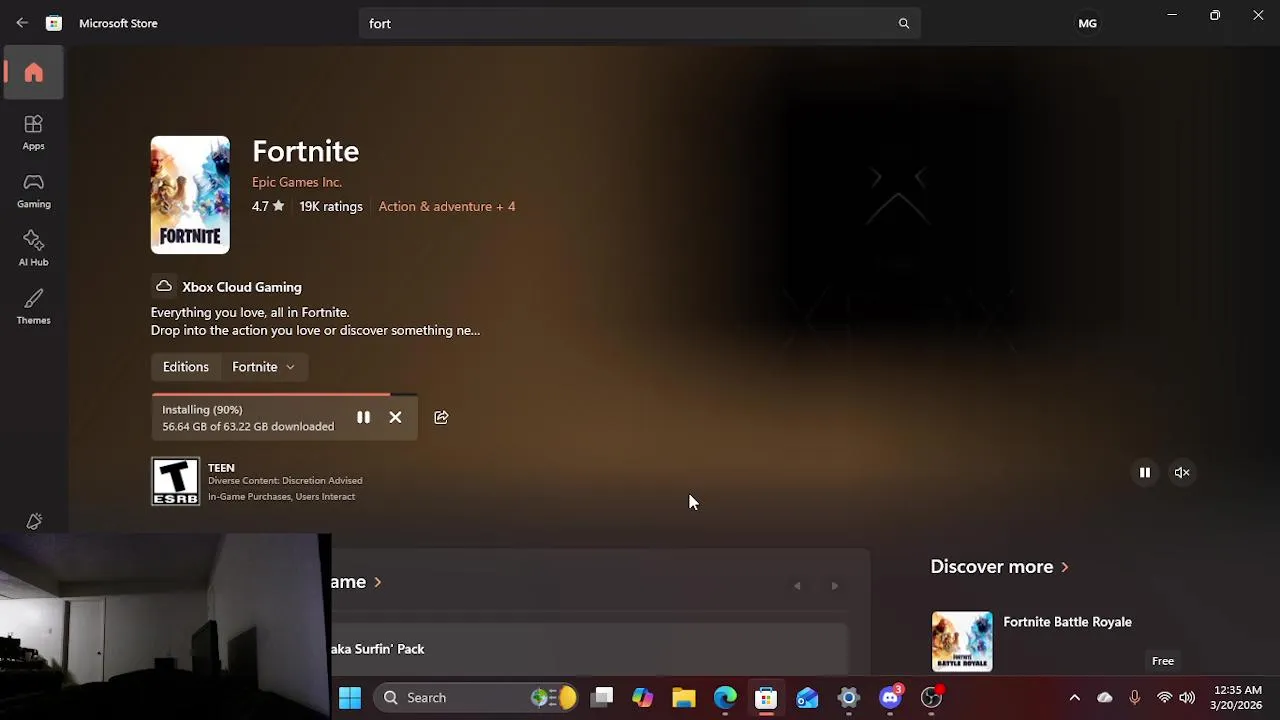Click the Editions label
Image resolution: width=1280 pixels, height=720 pixels.
pos(186,367)
